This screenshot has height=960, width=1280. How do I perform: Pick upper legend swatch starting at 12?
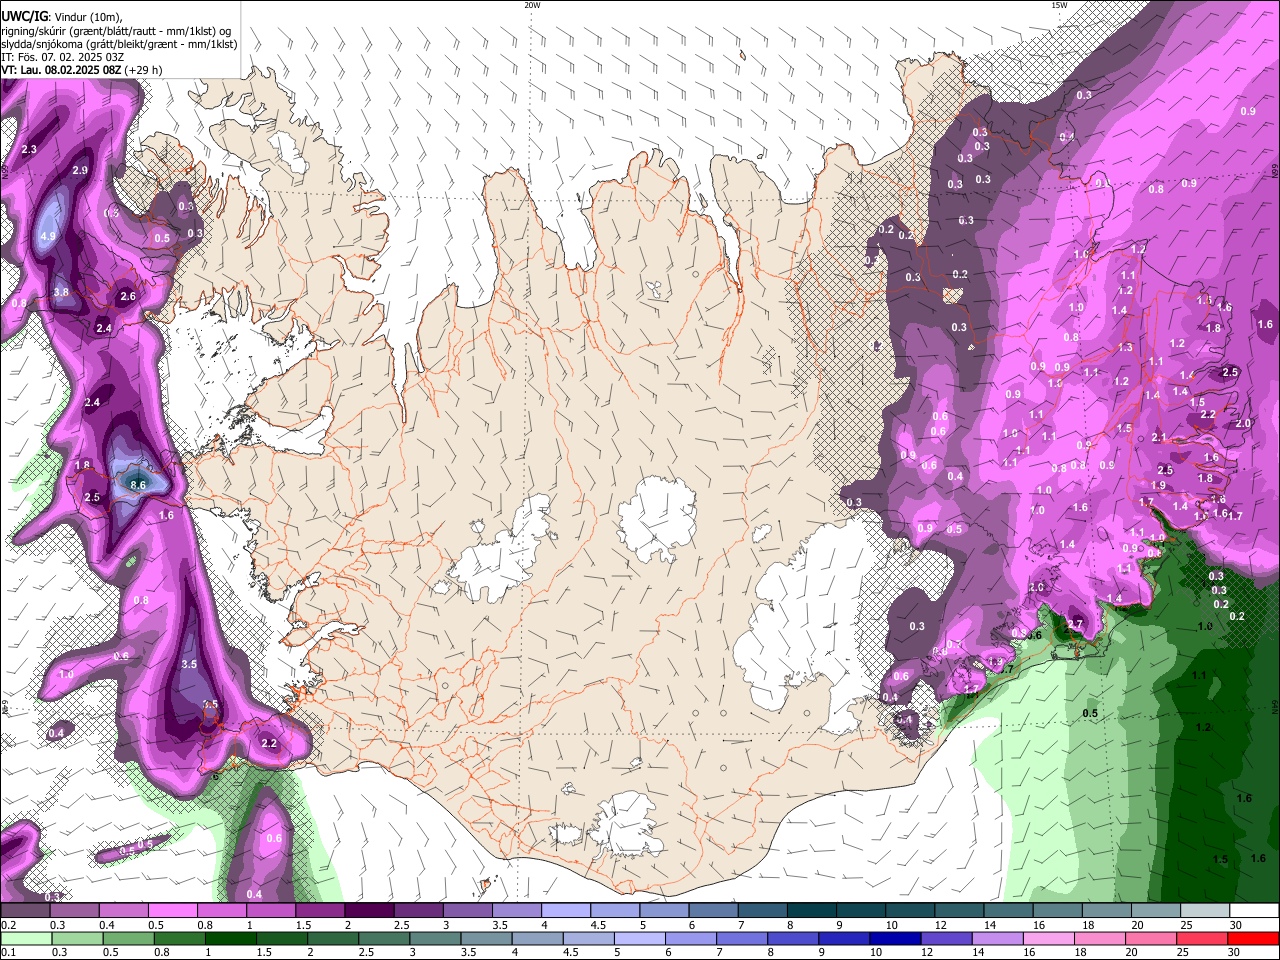click(x=958, y=911)
